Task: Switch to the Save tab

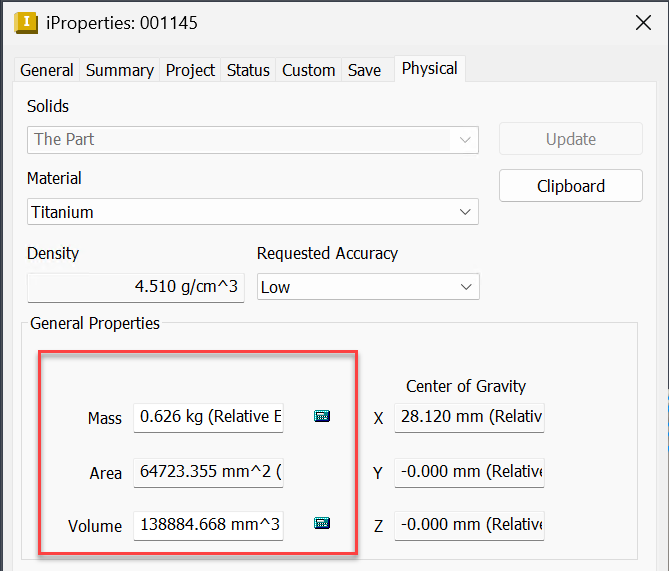Action: pyautogui.click(x=364, y=70)
